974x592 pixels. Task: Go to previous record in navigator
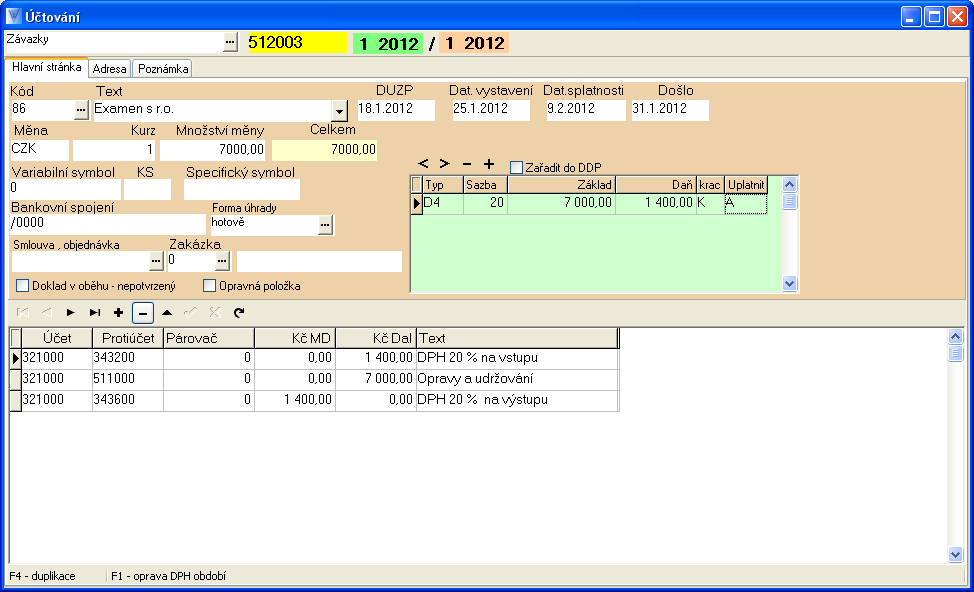pyautogui.click(x=47, y=312)
